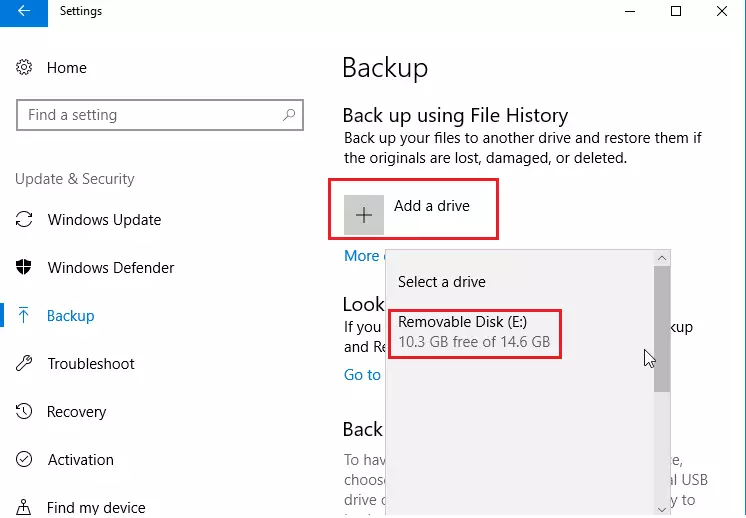Minimize the Settings window
746x518 pixels.
click(x=630, y=11)
